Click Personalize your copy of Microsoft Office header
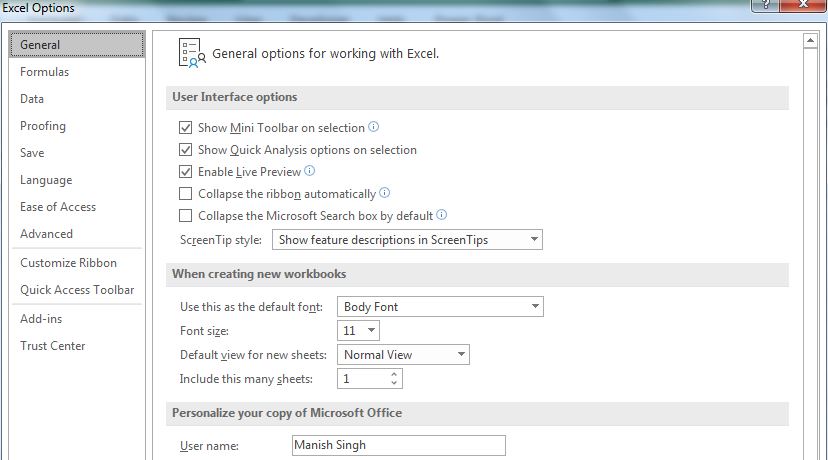The image size is (828, 460). coord(477,413)
